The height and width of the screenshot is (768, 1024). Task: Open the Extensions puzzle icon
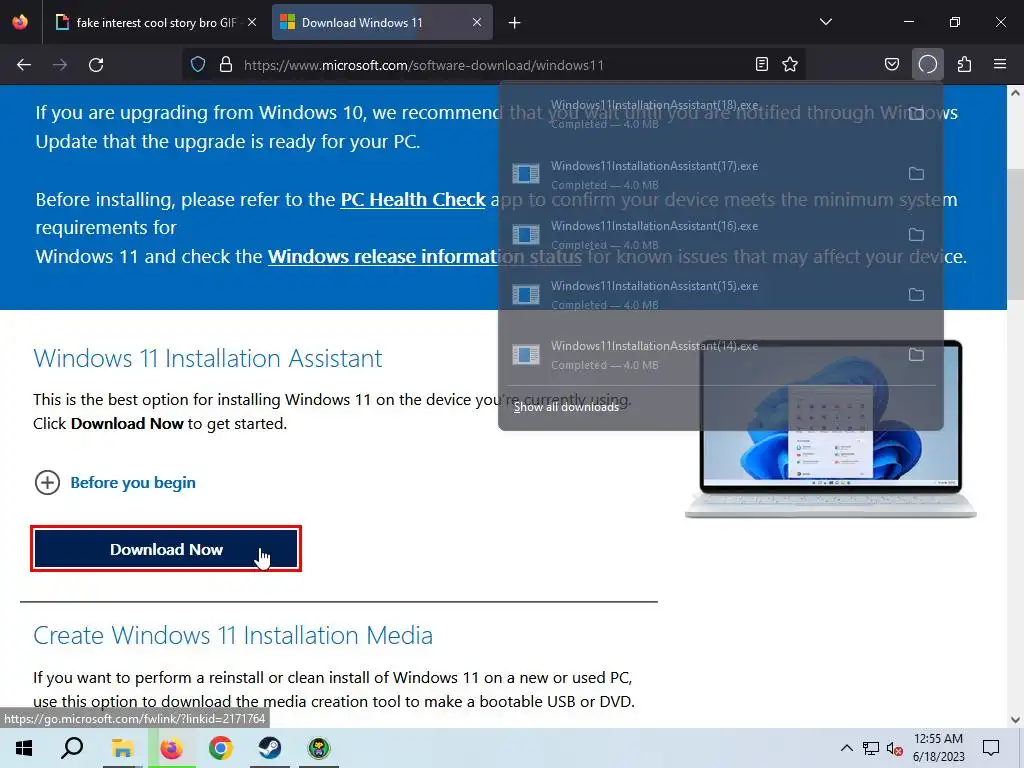pyautogui.click(x=964, y=64)
